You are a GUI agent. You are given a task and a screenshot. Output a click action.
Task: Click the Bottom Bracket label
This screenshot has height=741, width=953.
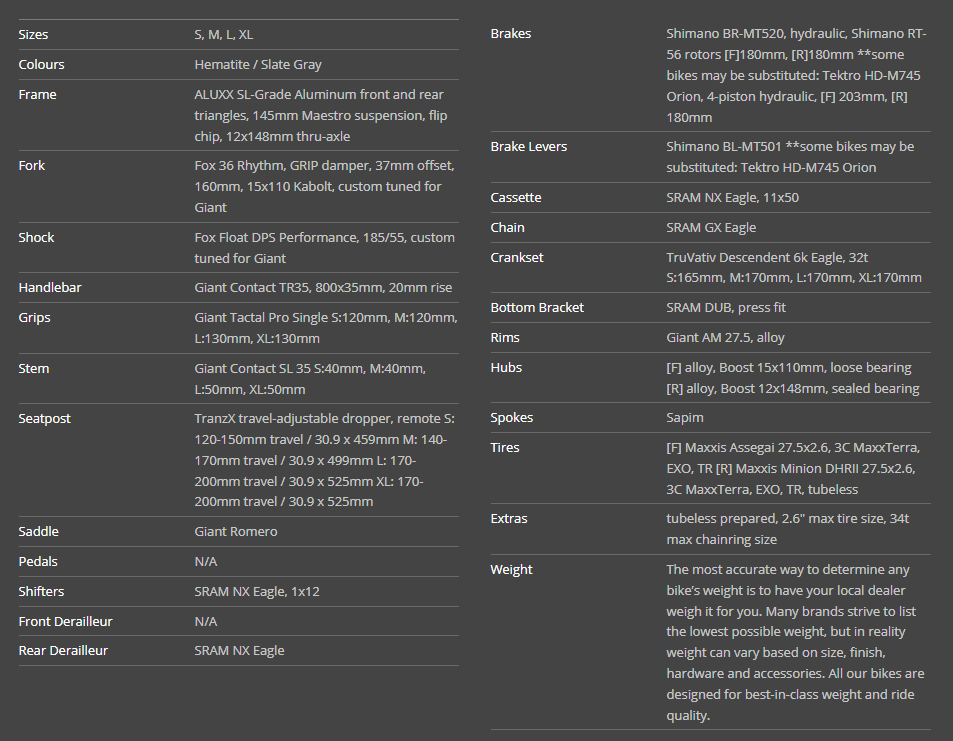537,308
